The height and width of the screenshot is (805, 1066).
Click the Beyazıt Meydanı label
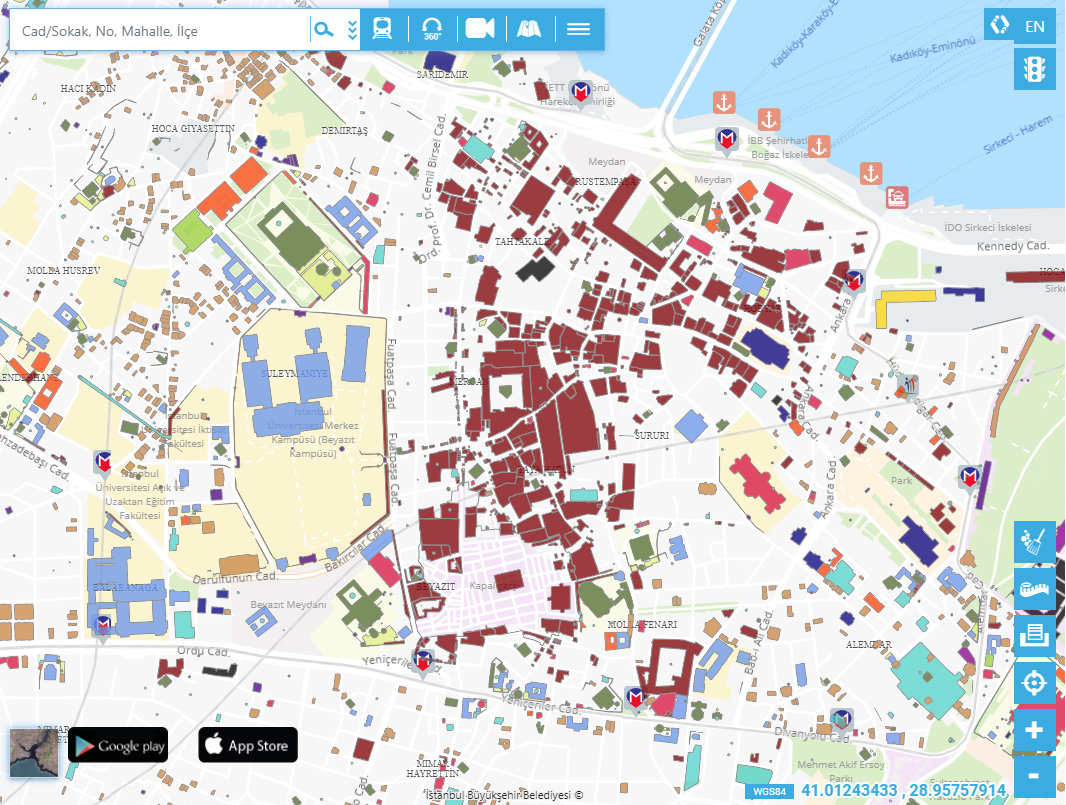[x=288, y=604]
